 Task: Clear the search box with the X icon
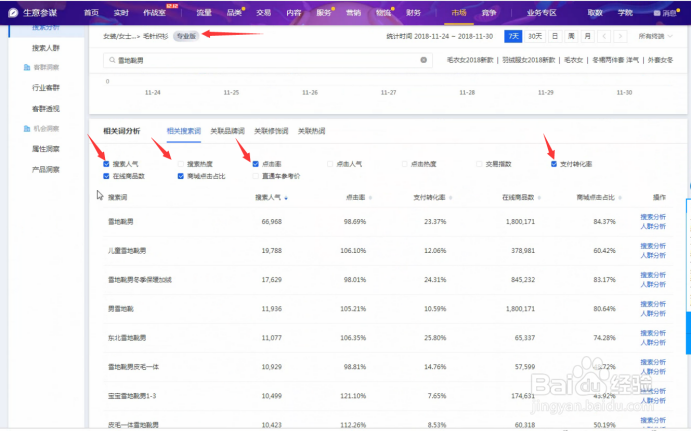424,60
